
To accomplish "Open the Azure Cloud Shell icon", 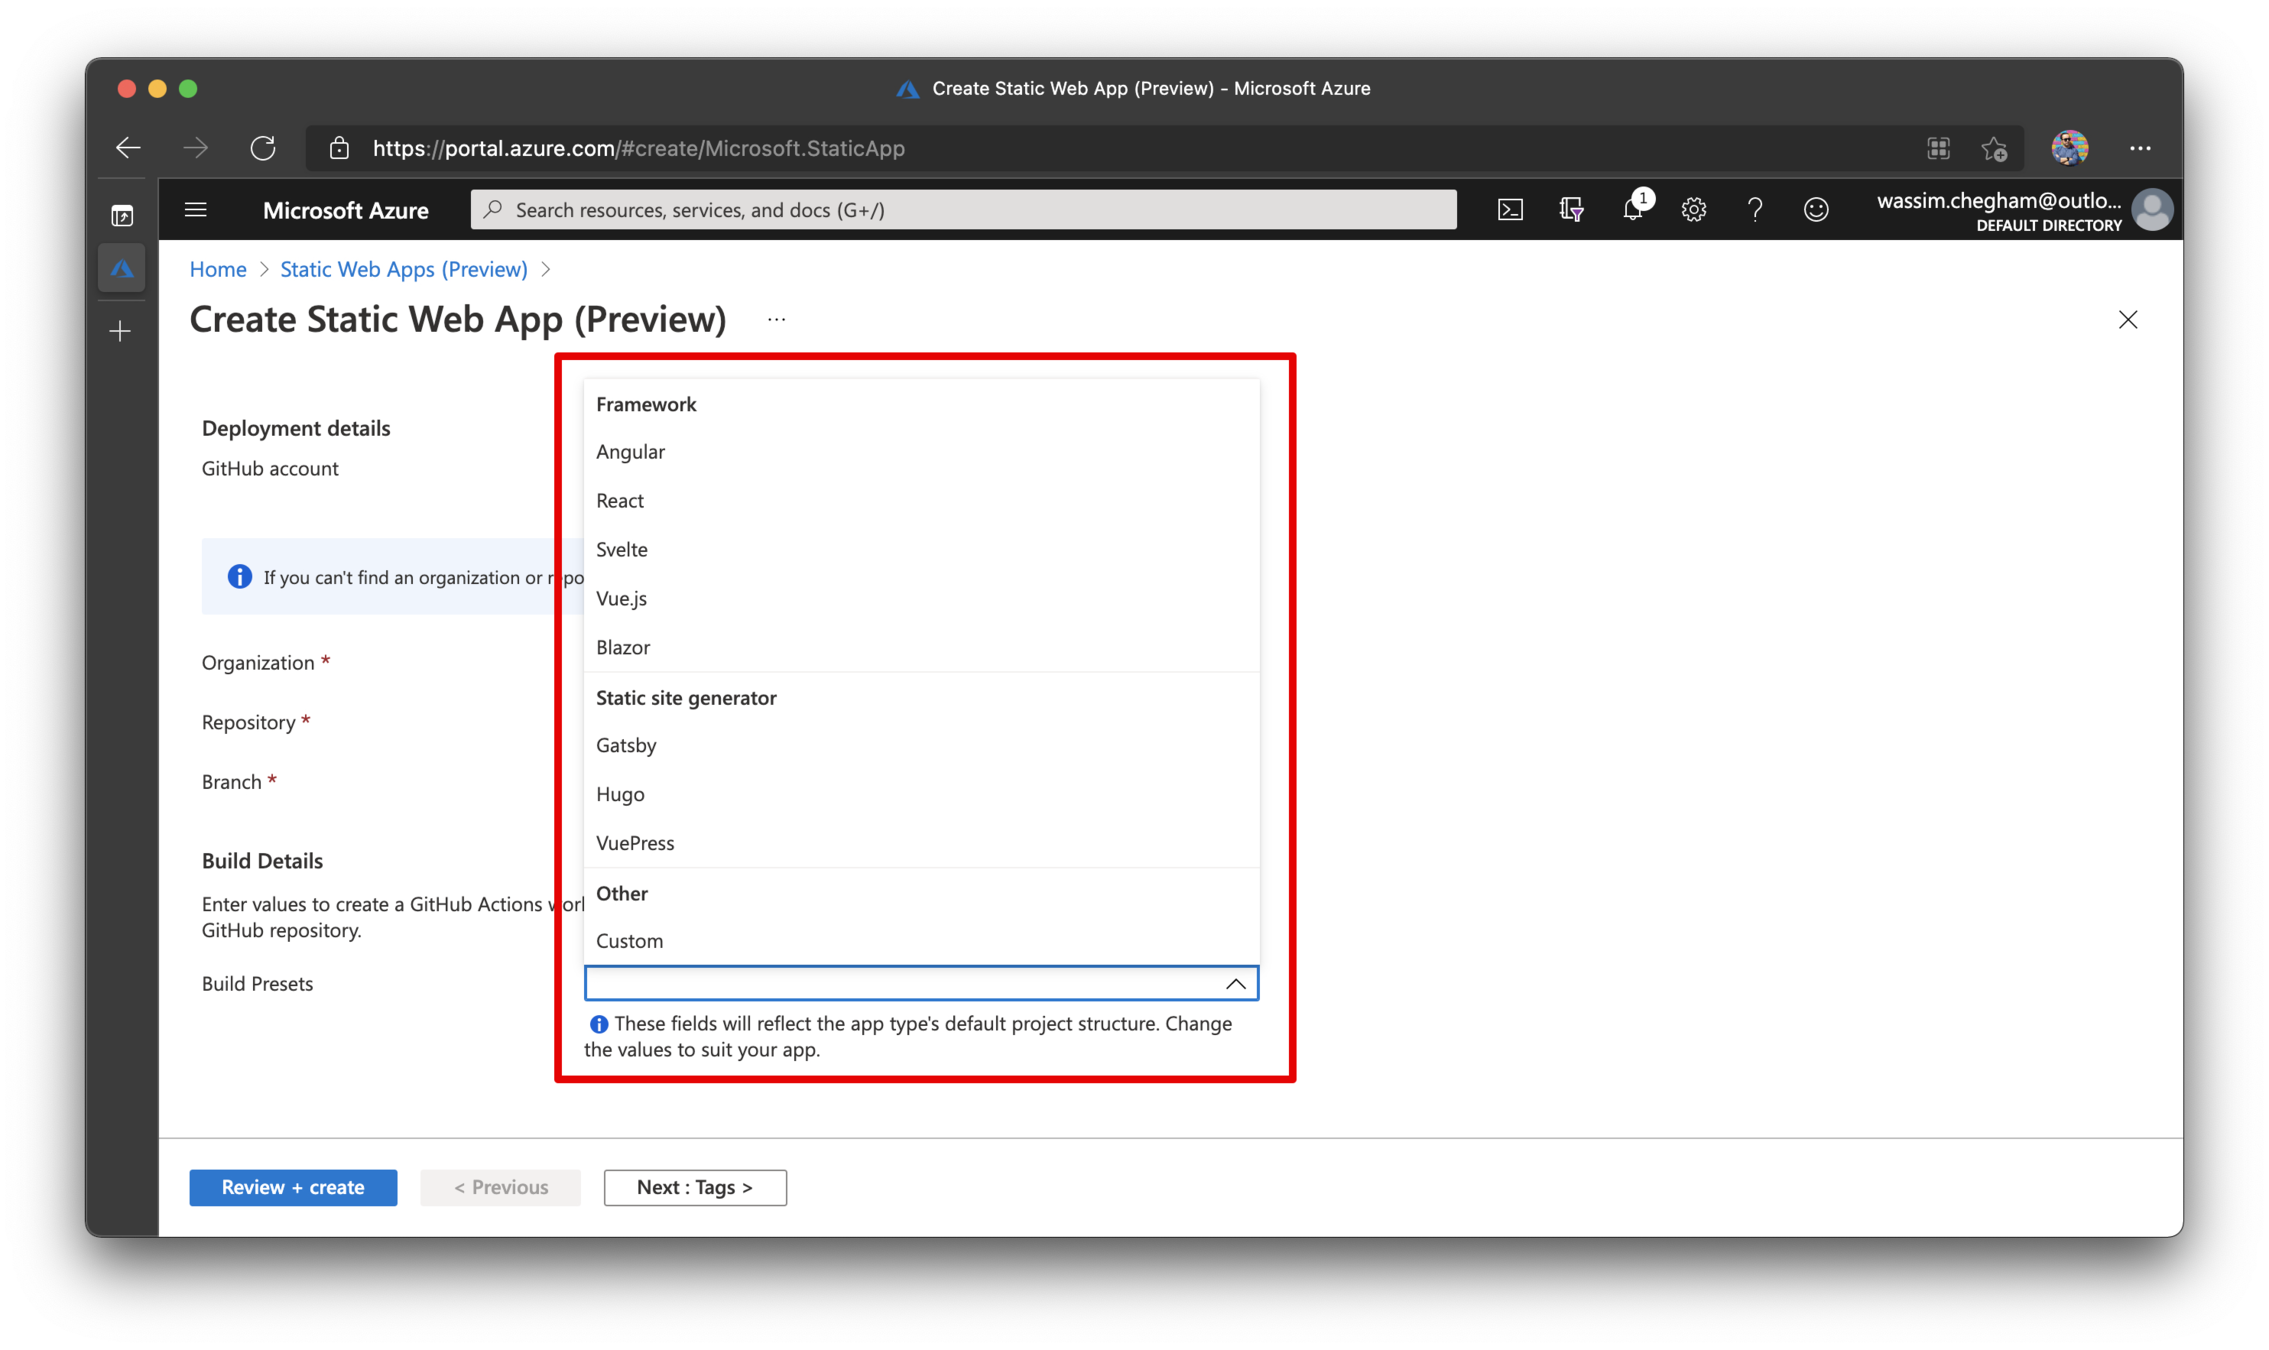I will (1510, 209).
